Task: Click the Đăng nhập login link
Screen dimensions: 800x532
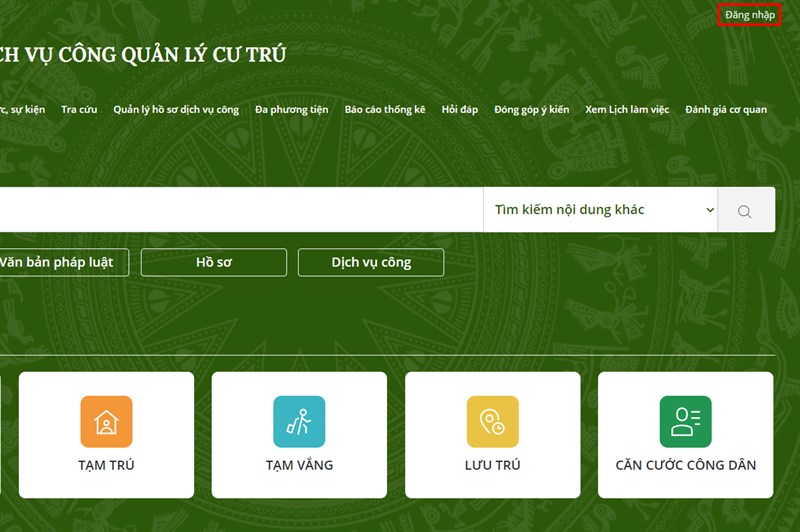Action: [x=749, y=15]
